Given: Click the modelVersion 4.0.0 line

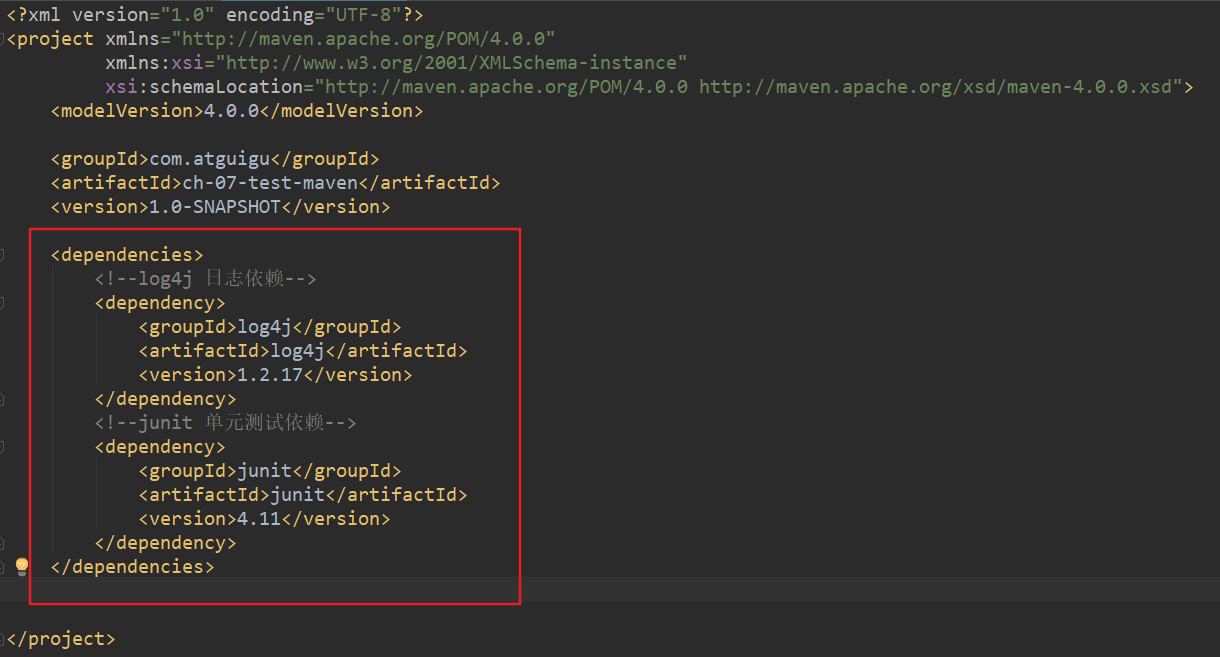Looking at the screenshot, I should [x=237, y=111].
